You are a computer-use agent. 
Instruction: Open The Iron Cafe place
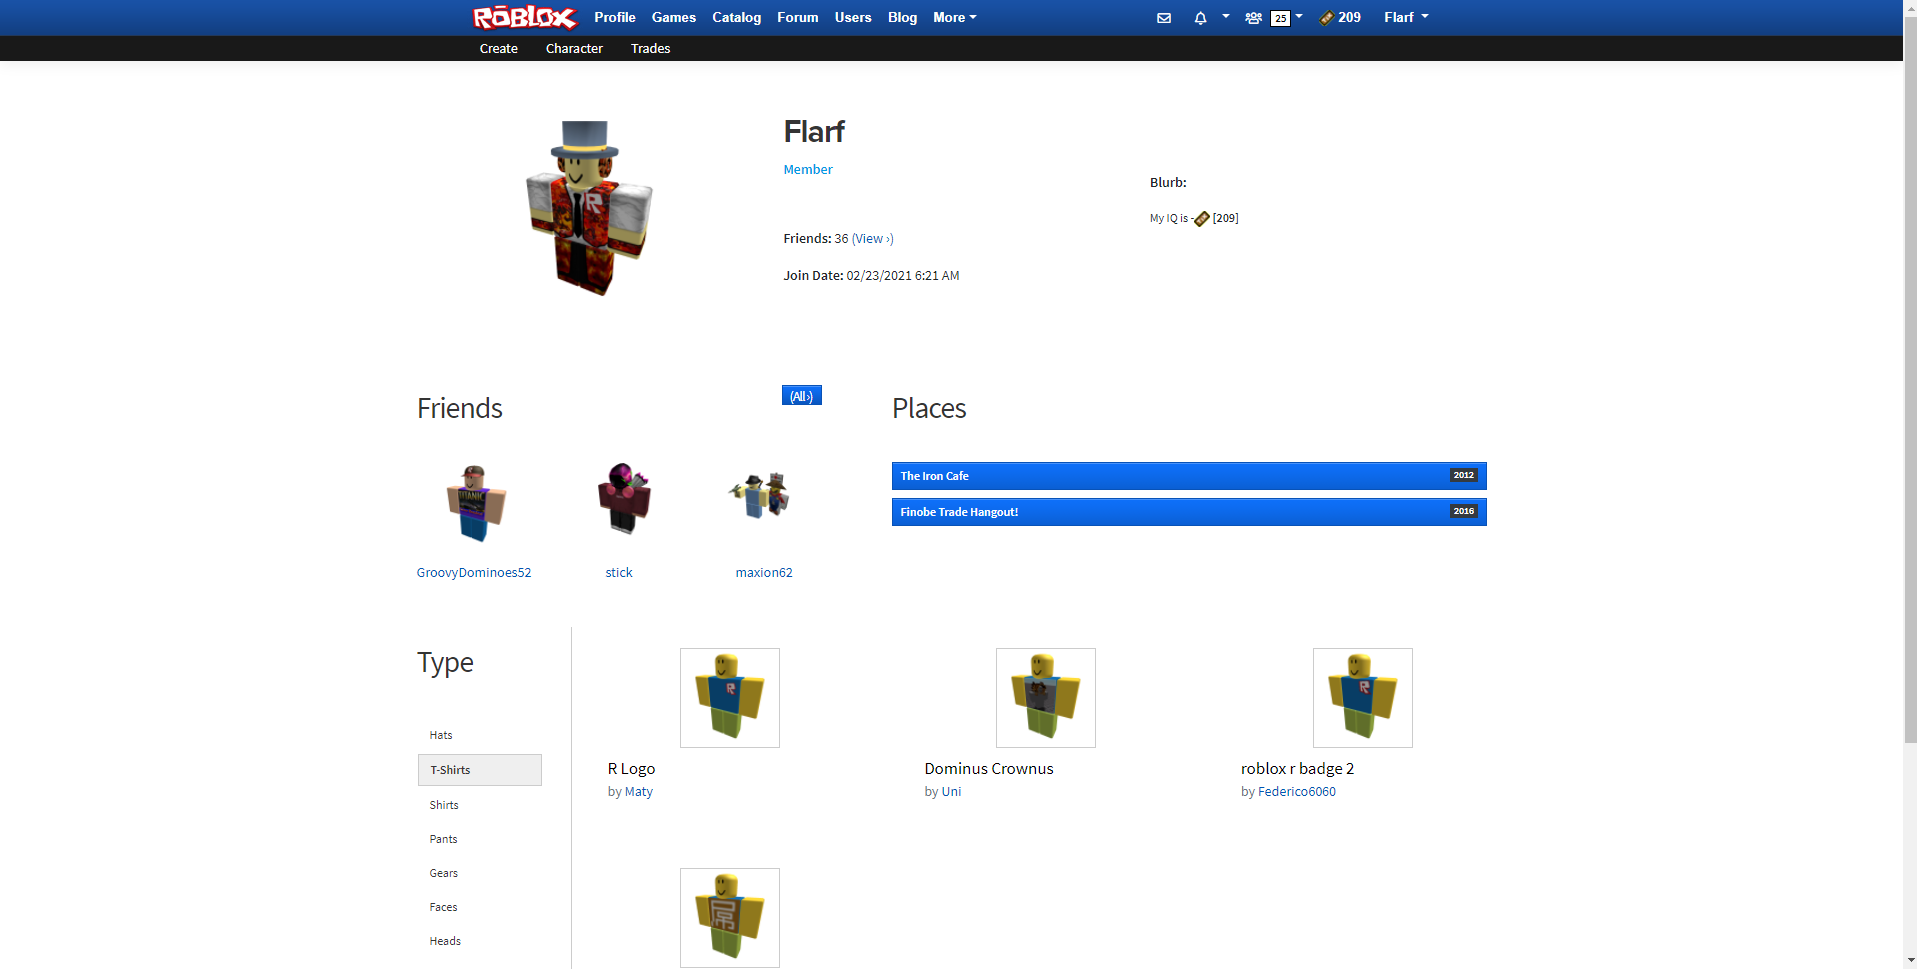[x=1100, y=475]
